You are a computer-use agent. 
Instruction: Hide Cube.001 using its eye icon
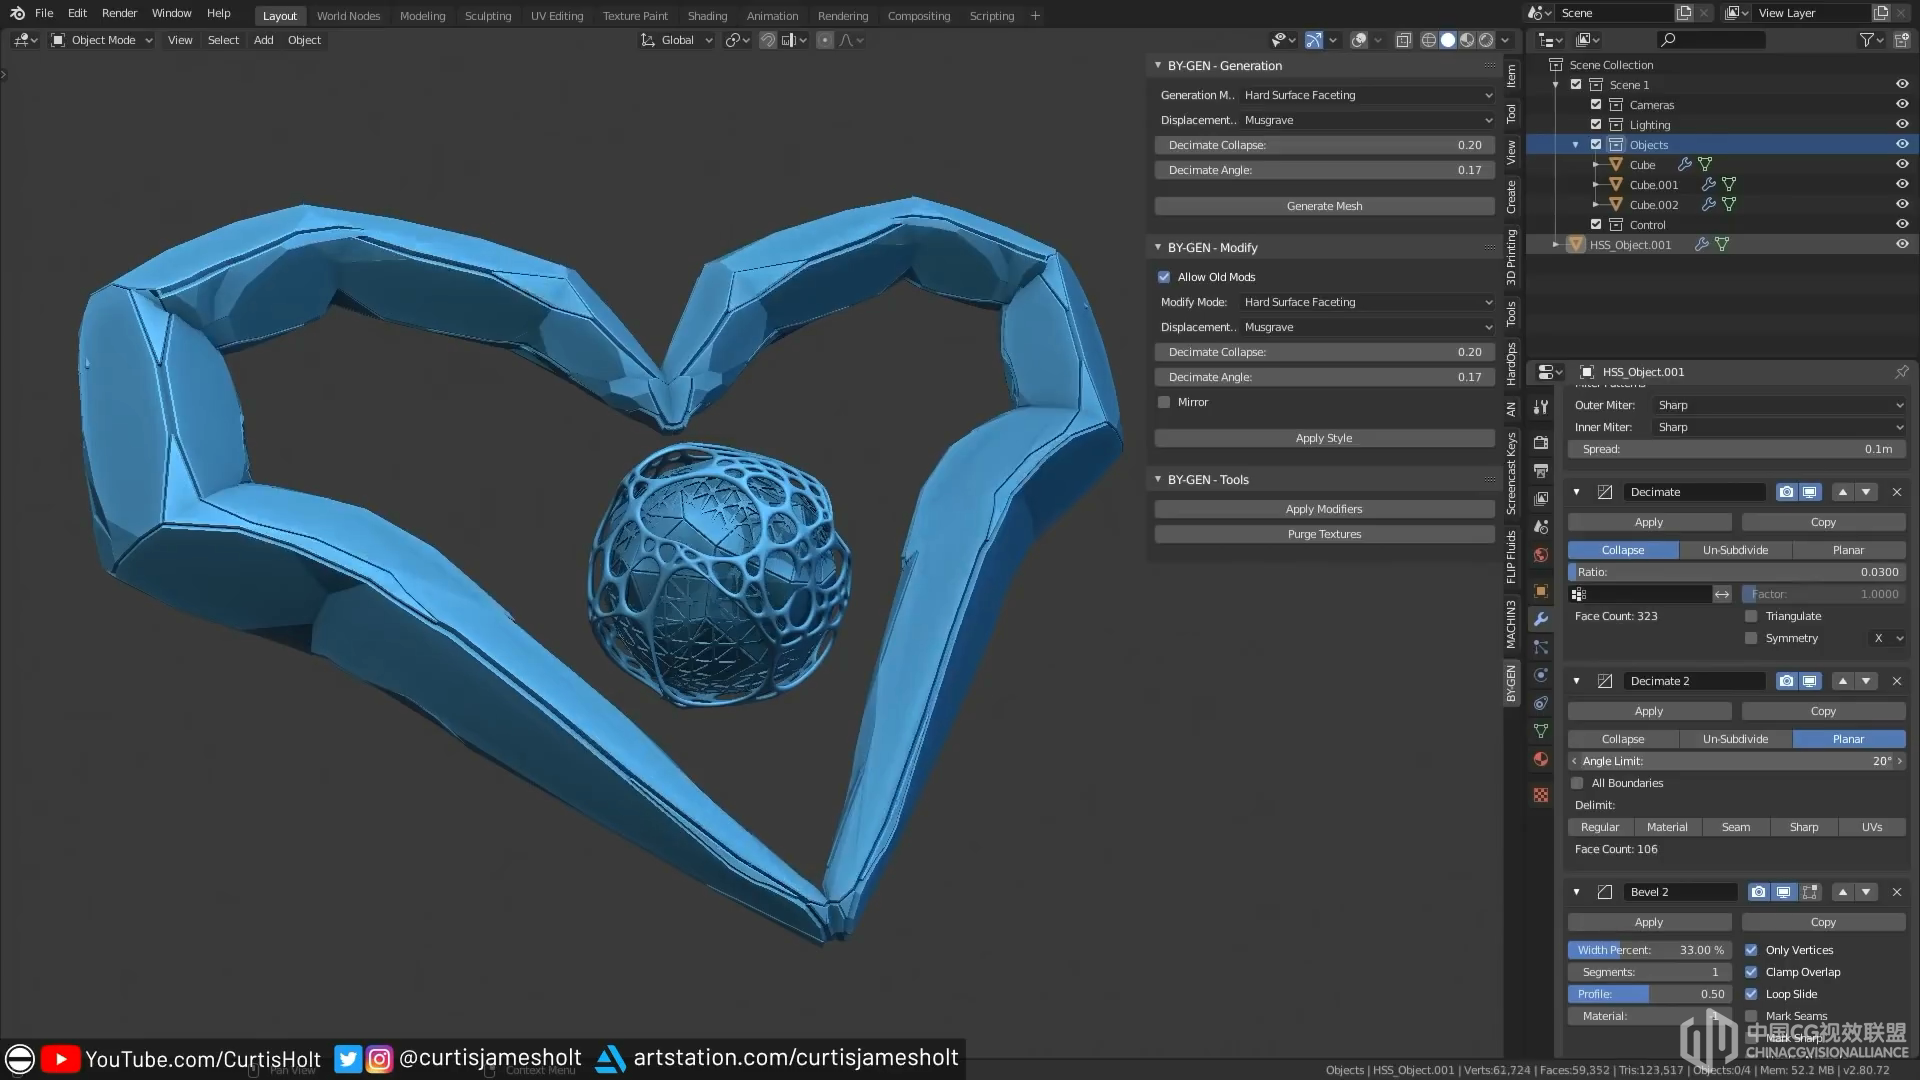coord(1902,184)
